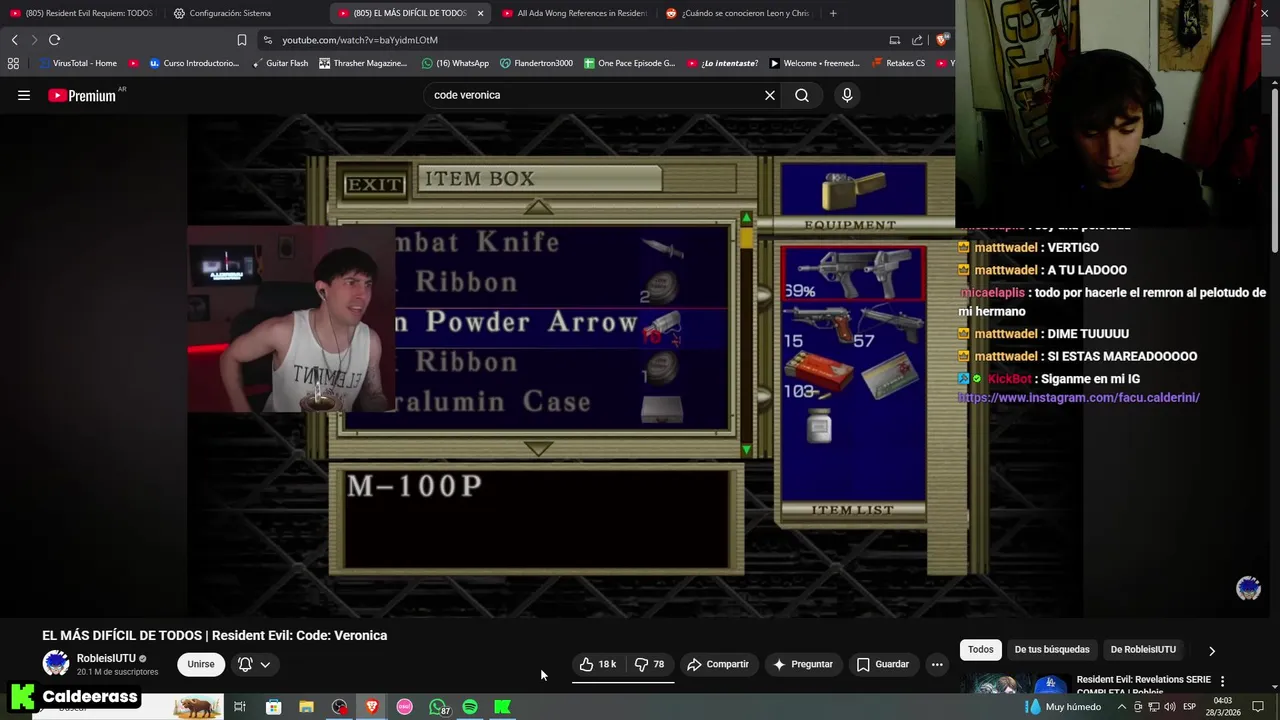Open Flandertron3000 bookmark

tap(536, 63)
